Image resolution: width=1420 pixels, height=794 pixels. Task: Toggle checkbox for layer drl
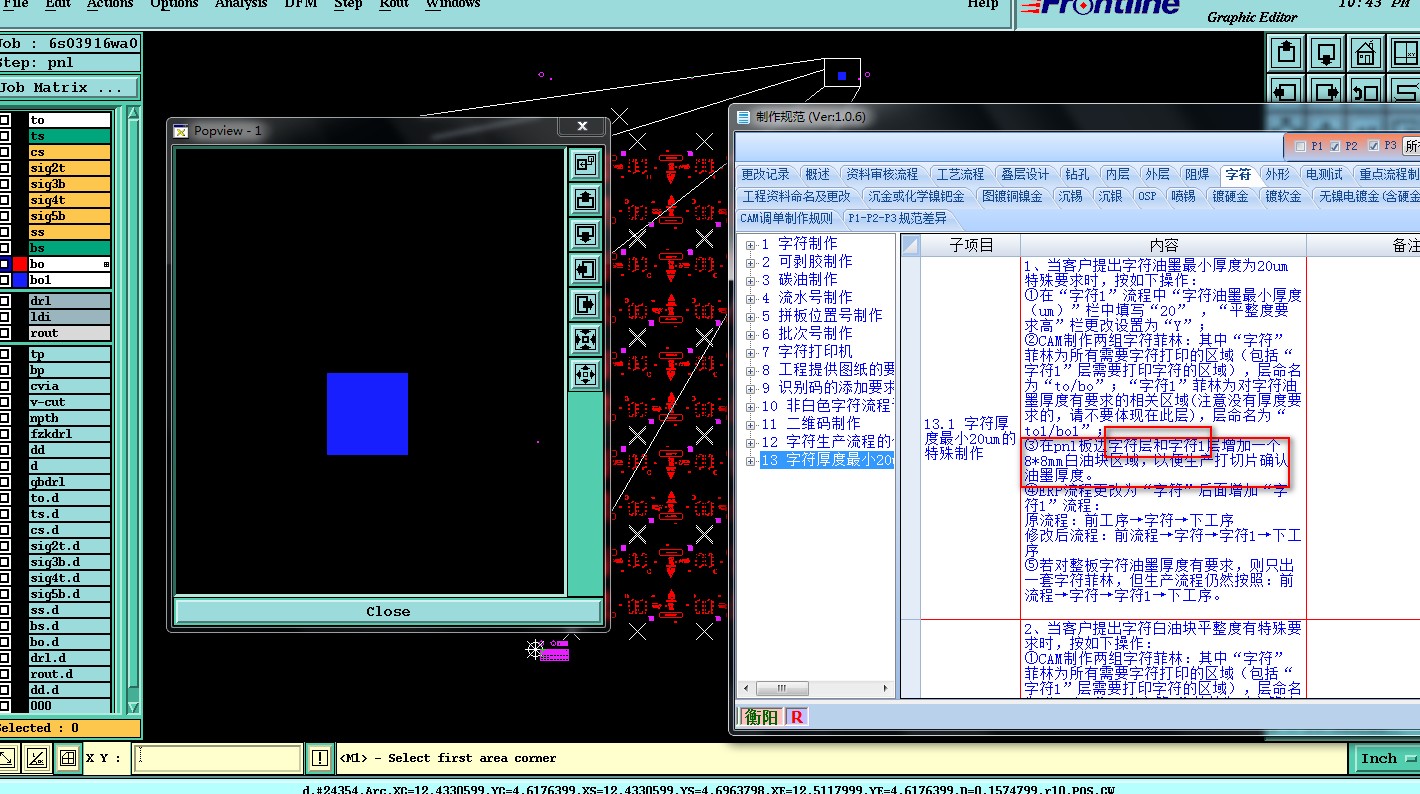(x=5, y=301)
